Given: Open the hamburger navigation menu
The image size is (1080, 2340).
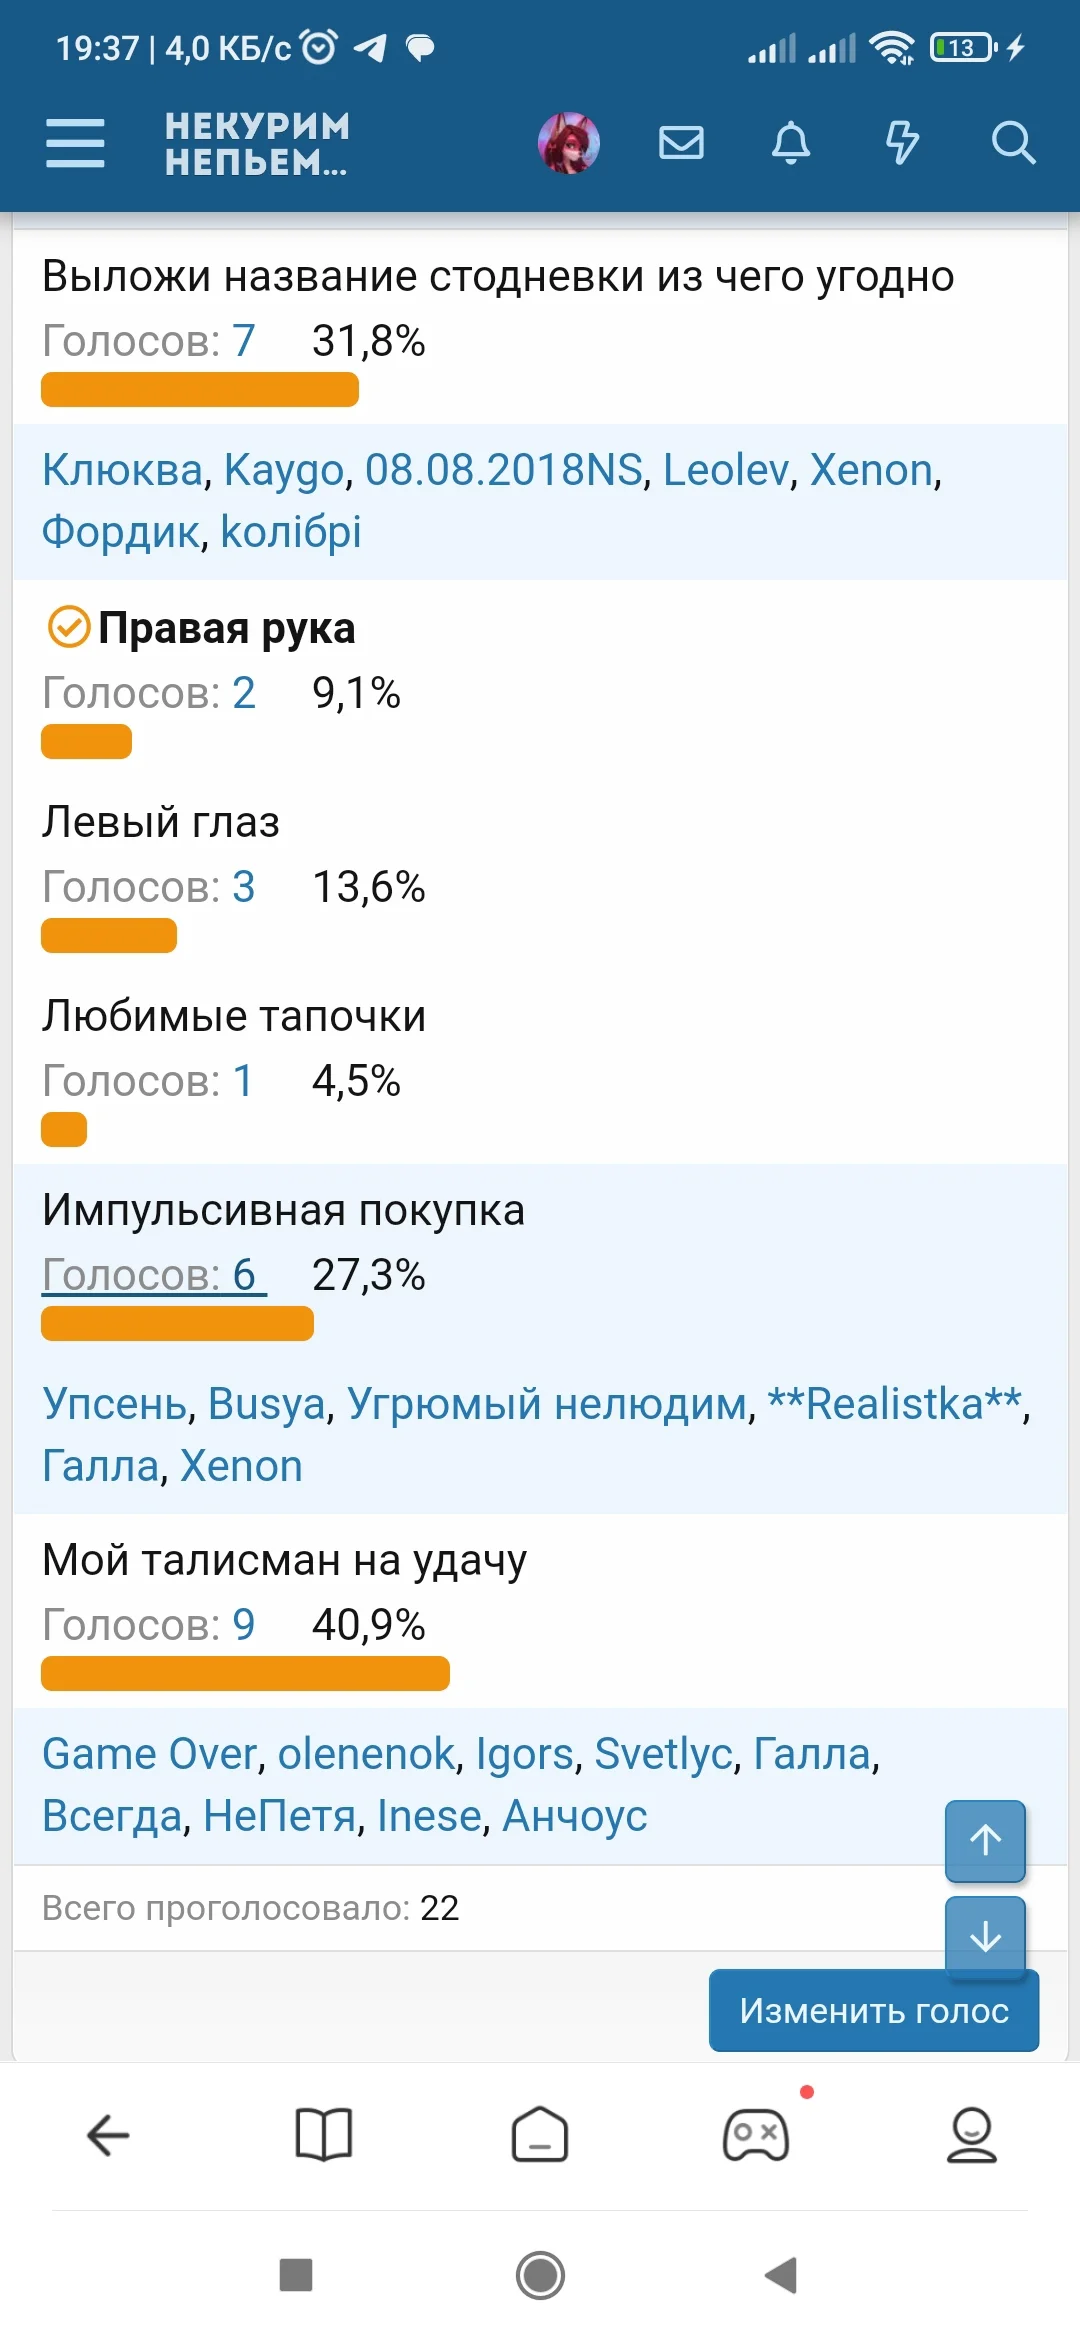Looking at the screenshot, I should tap(75, 143).
